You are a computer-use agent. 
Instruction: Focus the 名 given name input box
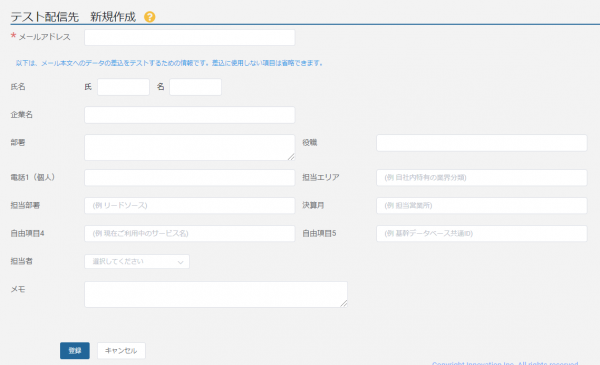[196, 87]
